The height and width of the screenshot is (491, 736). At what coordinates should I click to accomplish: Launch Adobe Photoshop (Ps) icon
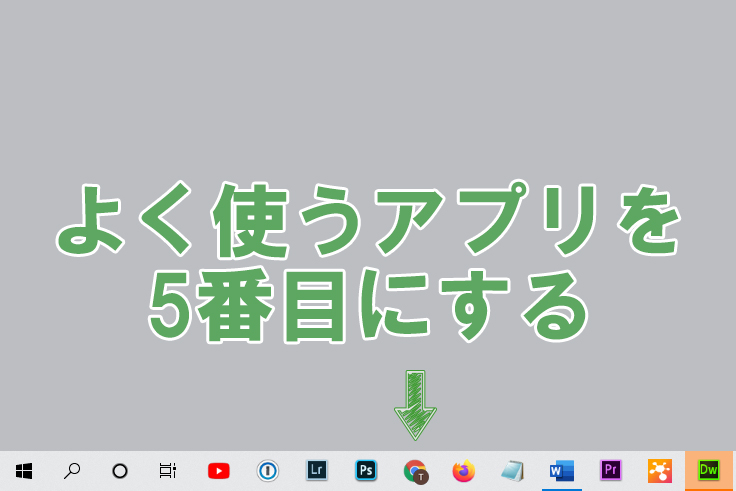click(x=366, y=470)
